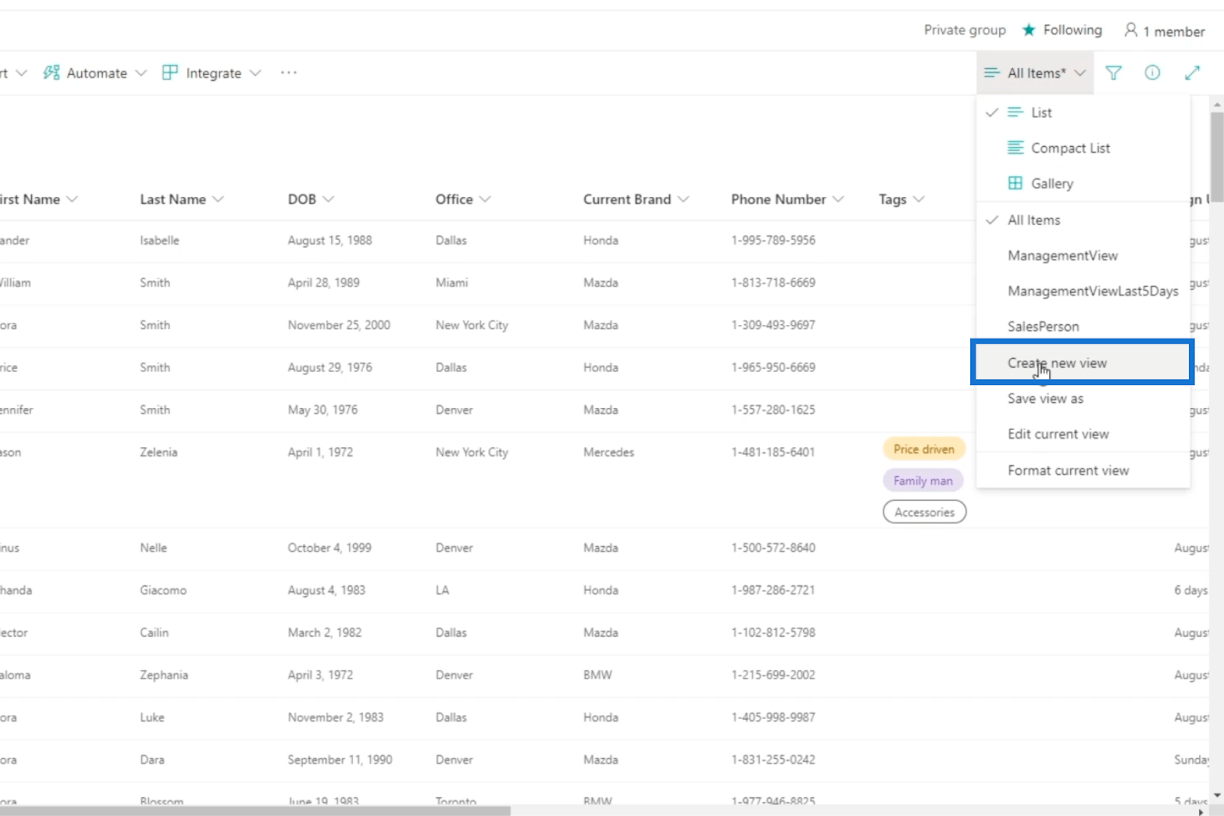Viewport: 1224px width, 816px height.
Task: Click the Last Name cell Zephania
Action: pos(165,675)
